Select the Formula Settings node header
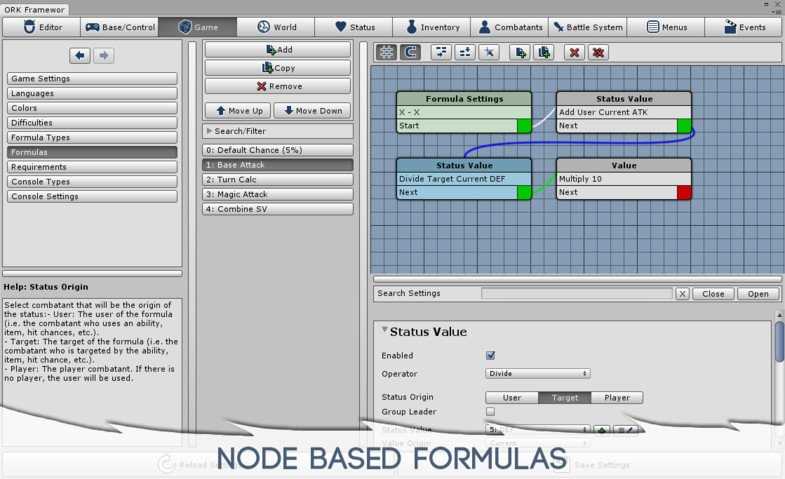 pos(464,99)
